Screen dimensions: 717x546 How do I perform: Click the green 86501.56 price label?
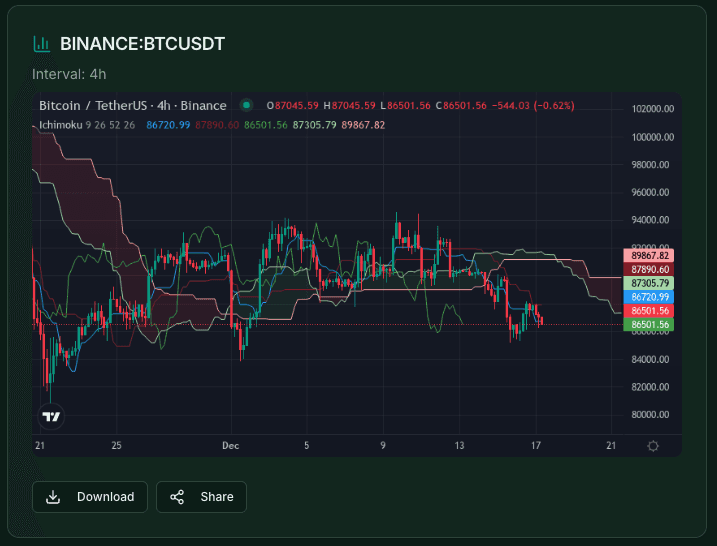pos(648,325)
